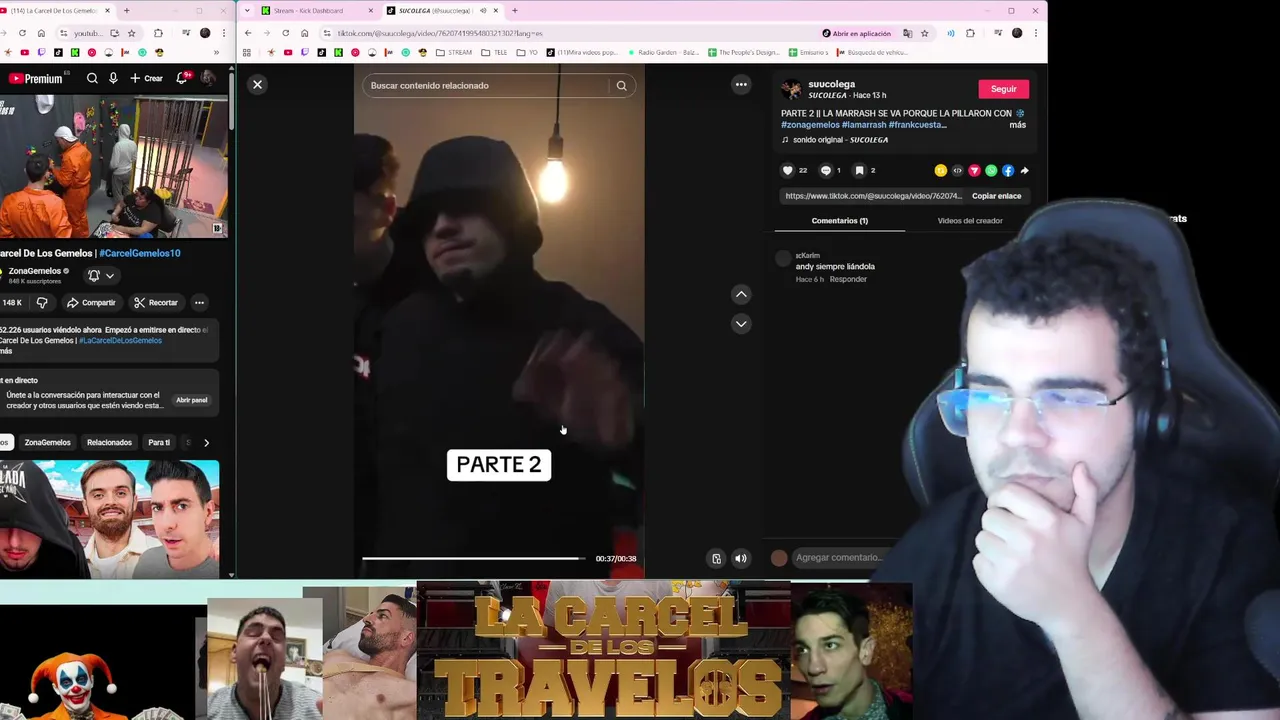The width and height of the screenshot is (1280, 720).
Task: Open the translate page icon in address bar
Action: point(908,33)
